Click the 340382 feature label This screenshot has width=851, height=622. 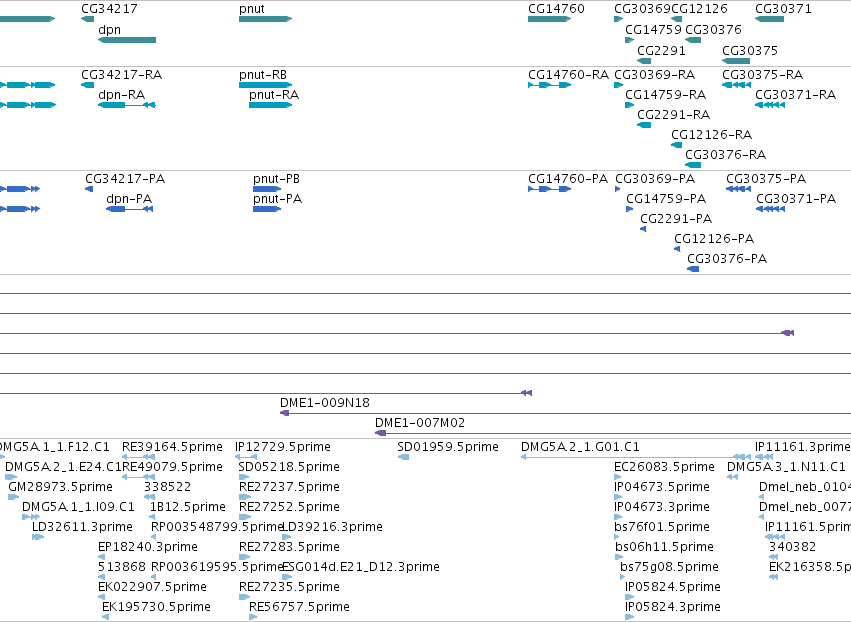(792, 547)
